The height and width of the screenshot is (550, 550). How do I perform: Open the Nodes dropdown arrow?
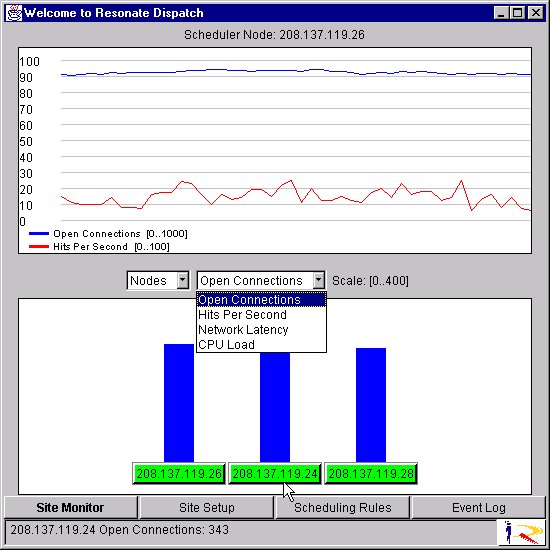coord(183,280)
